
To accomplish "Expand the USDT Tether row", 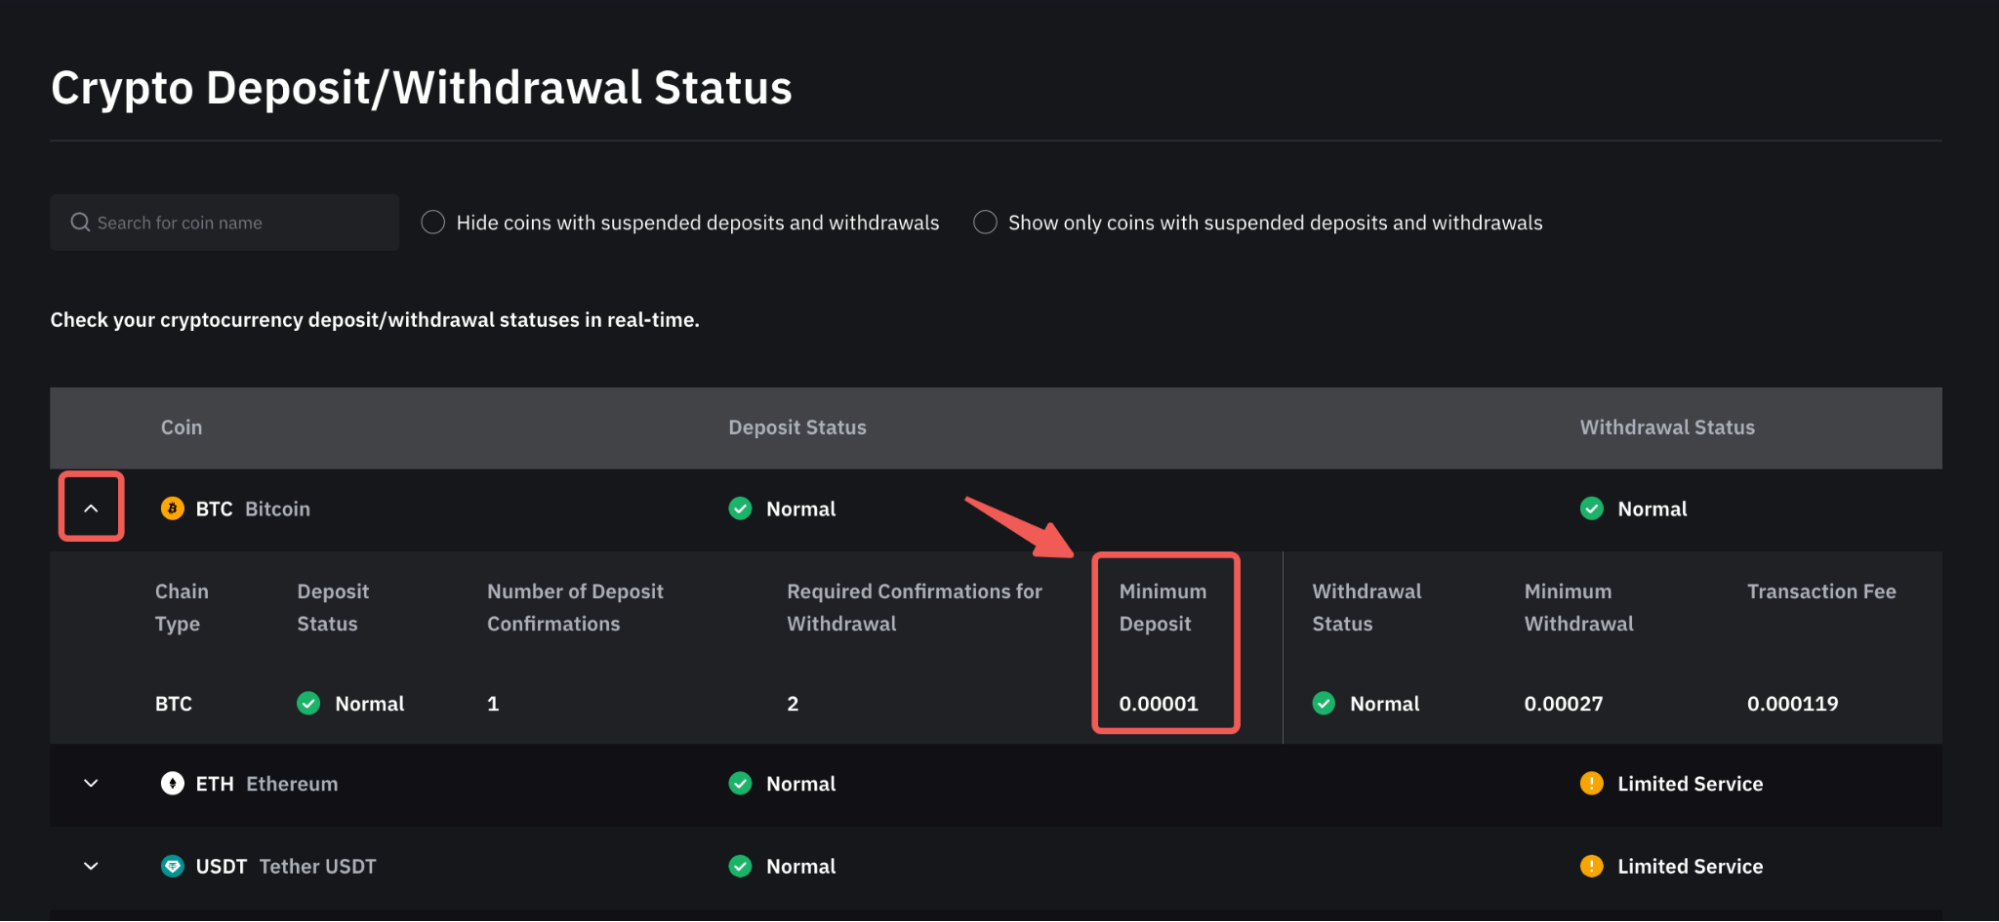I will tap(91, 866).
